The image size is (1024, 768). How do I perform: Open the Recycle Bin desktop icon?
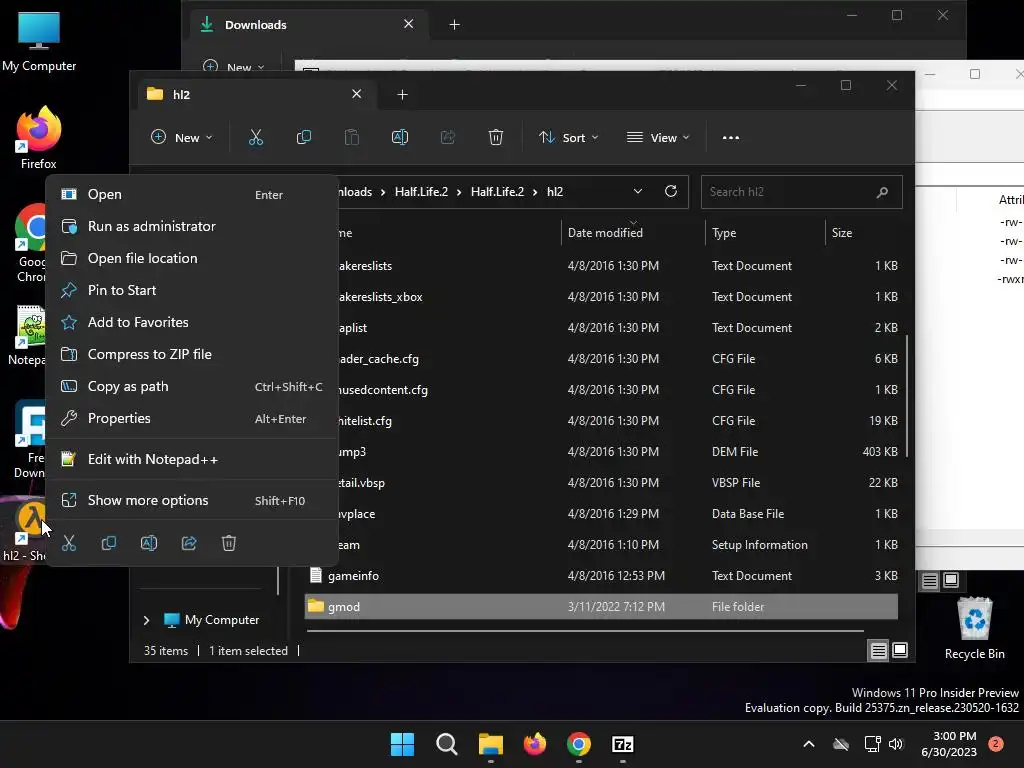tap(974, 628)
